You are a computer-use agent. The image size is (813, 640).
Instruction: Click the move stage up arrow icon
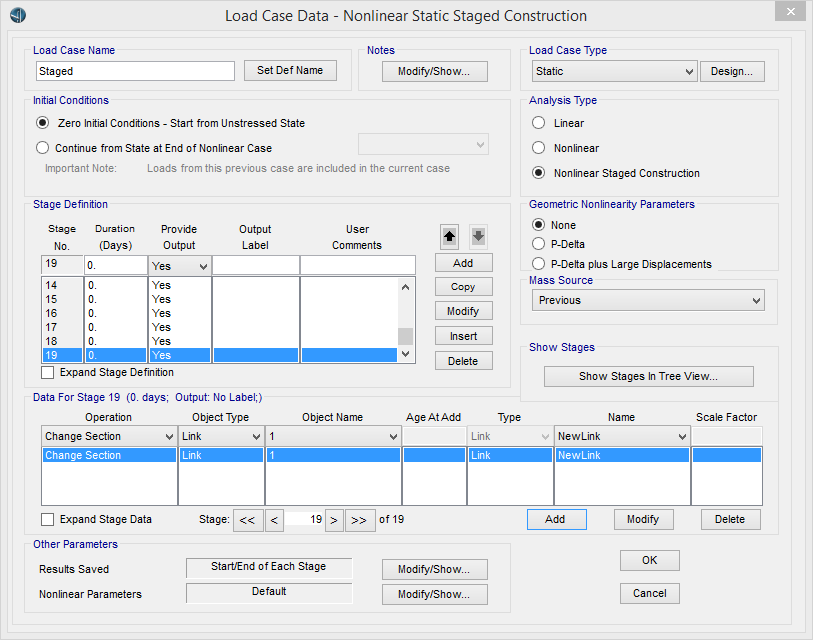(449, 237)
